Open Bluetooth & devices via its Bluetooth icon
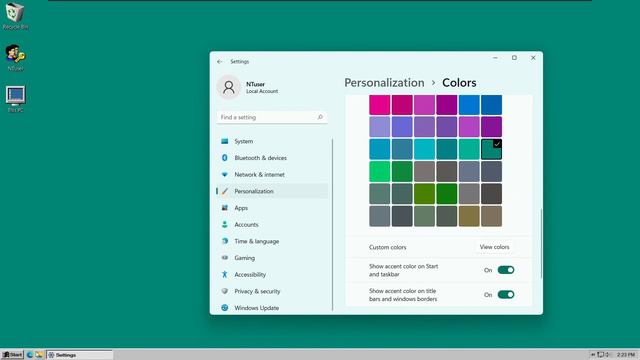Viewport: 640px width, 360px height. click(224, 158)
